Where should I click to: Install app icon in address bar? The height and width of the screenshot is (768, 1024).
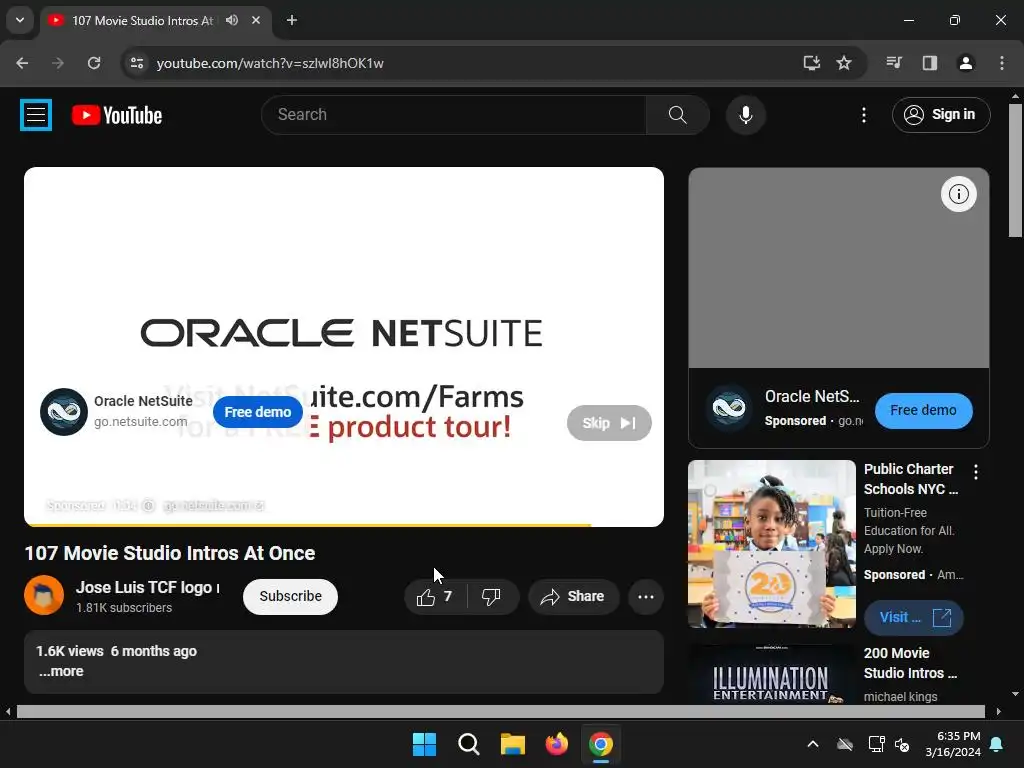(811, 63)
